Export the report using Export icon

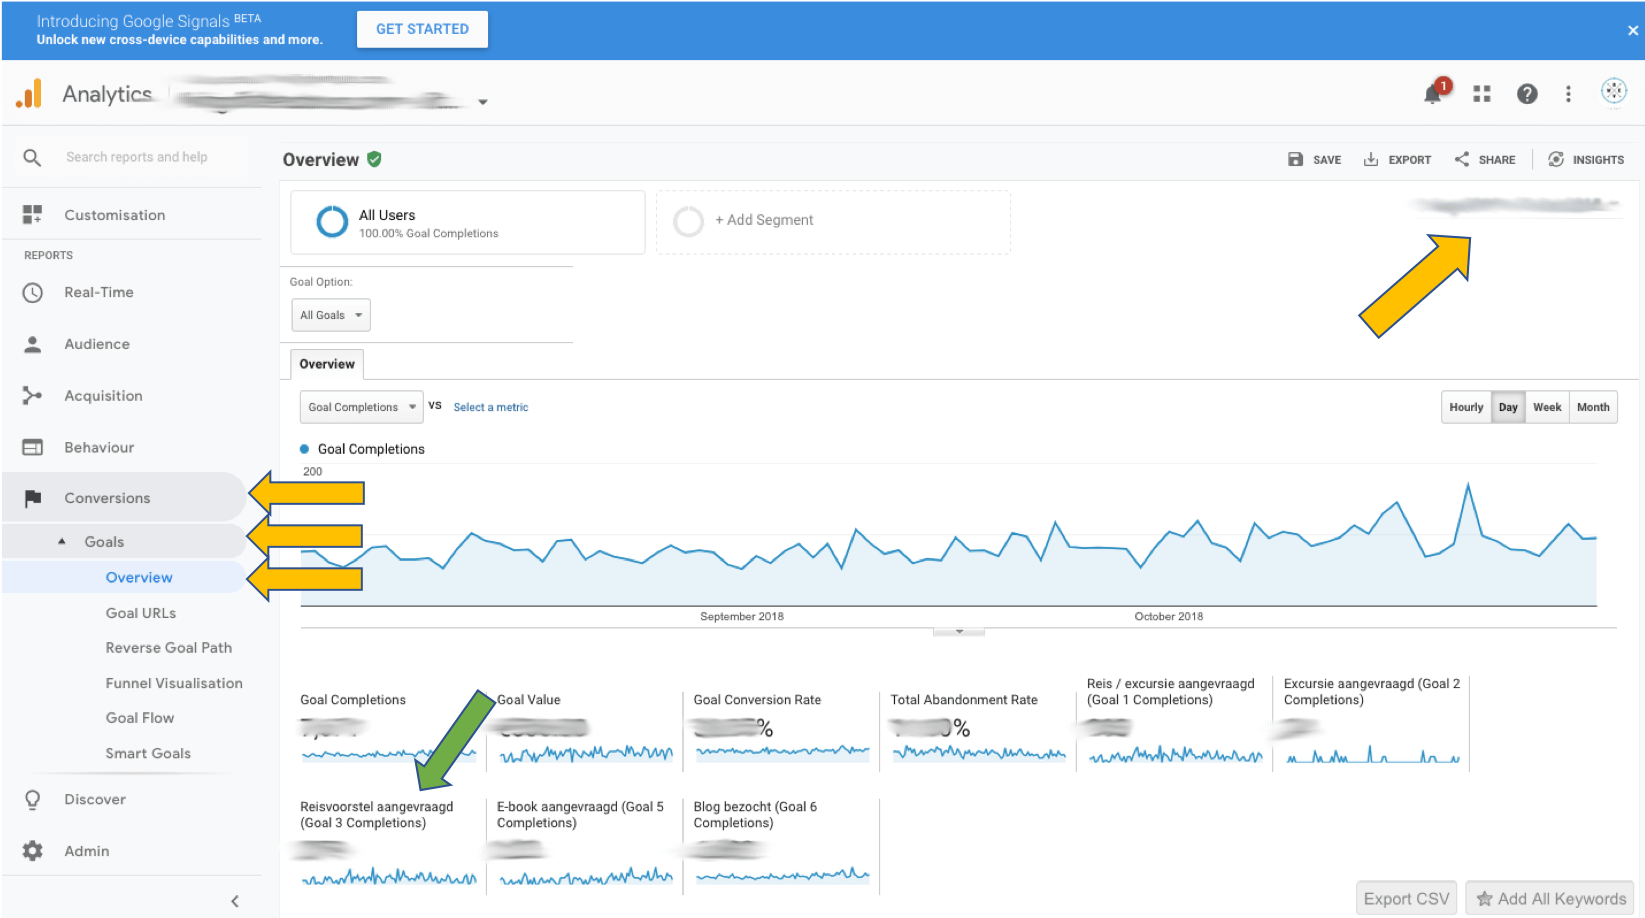[1371, 159]
